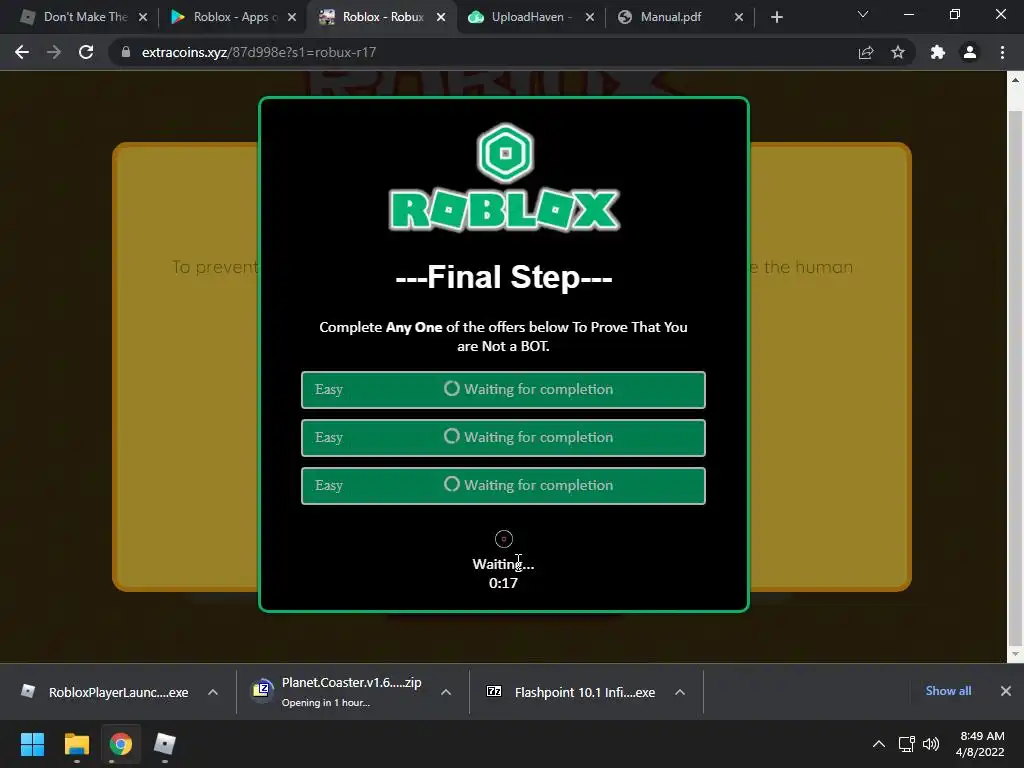
Task: Click the first Easy offer button
Action: (x=503, y=390)
